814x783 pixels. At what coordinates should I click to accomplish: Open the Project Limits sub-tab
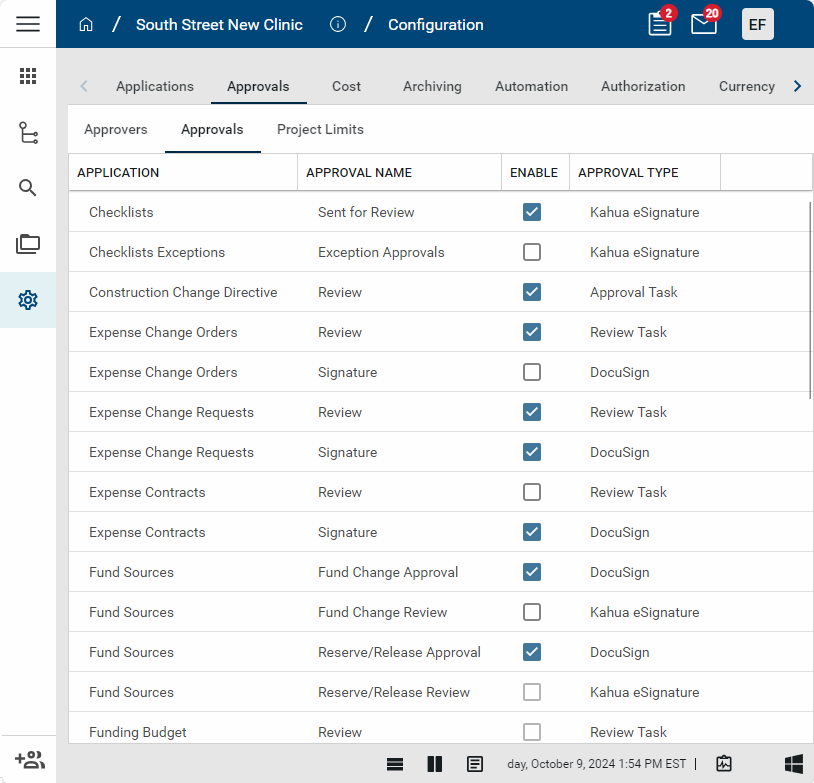pyautogui.click(x=320, y=129)
